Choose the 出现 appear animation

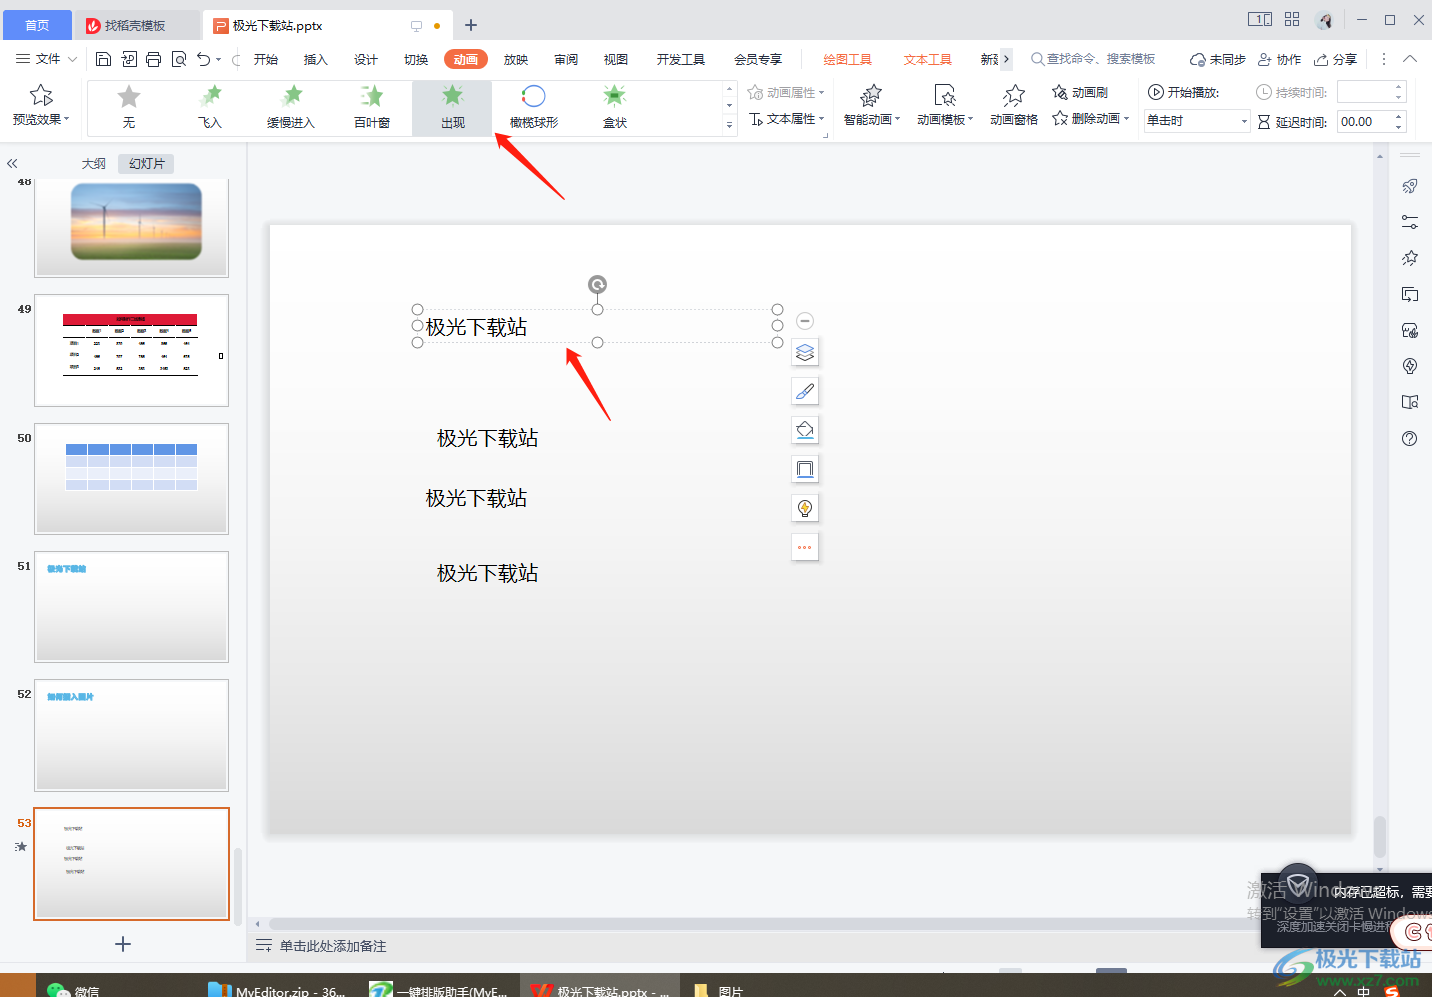[x=453, y=107]
